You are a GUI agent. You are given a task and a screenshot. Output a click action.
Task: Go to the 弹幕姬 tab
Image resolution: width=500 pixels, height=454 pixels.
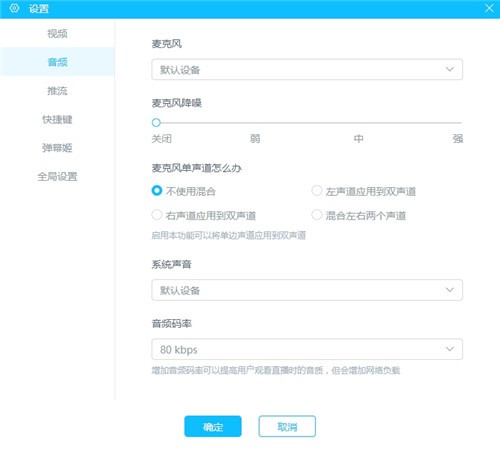coord(57,148)
